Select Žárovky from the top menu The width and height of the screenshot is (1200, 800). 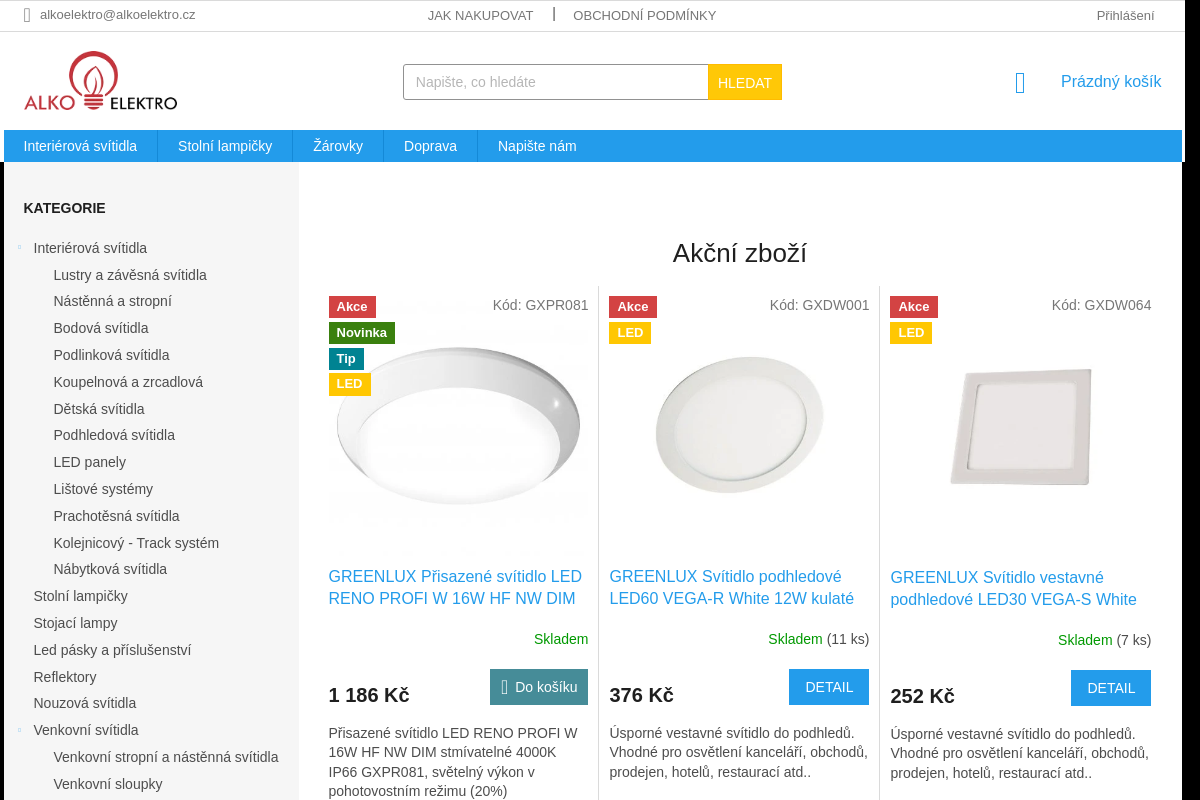coord(338,146)
